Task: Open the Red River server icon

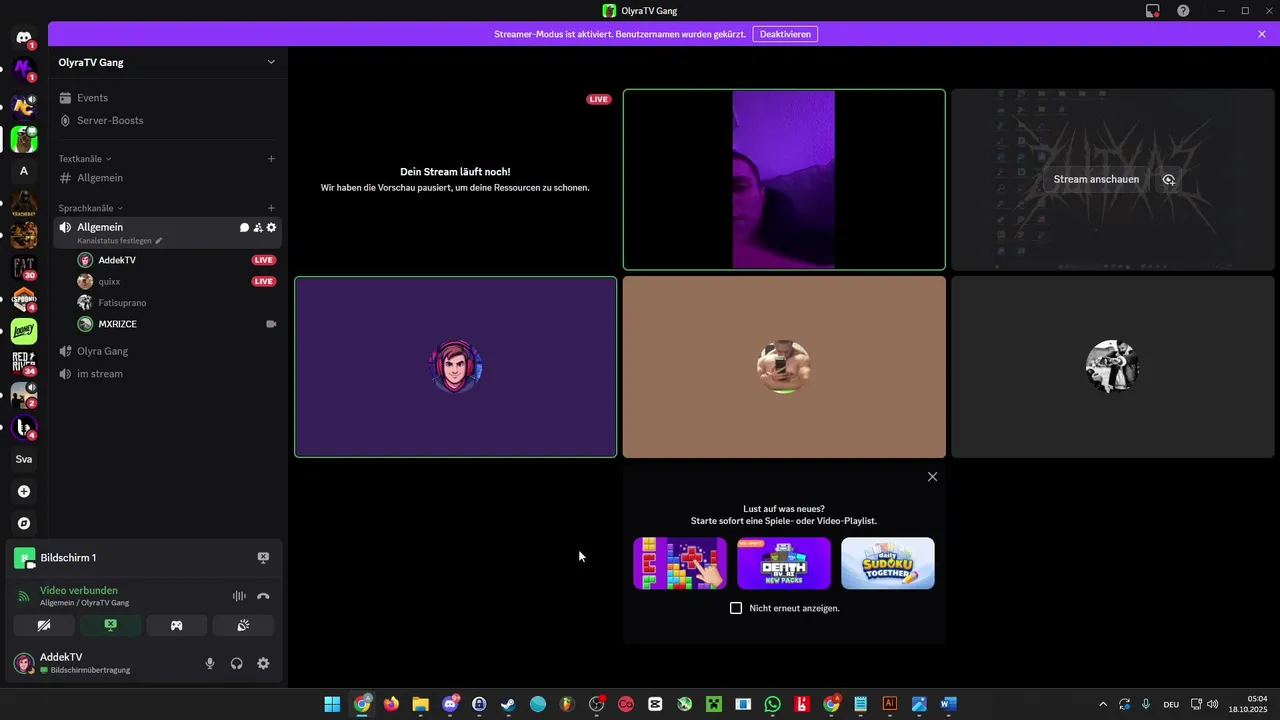Action: pyautogui.click(x=24, y=362)
